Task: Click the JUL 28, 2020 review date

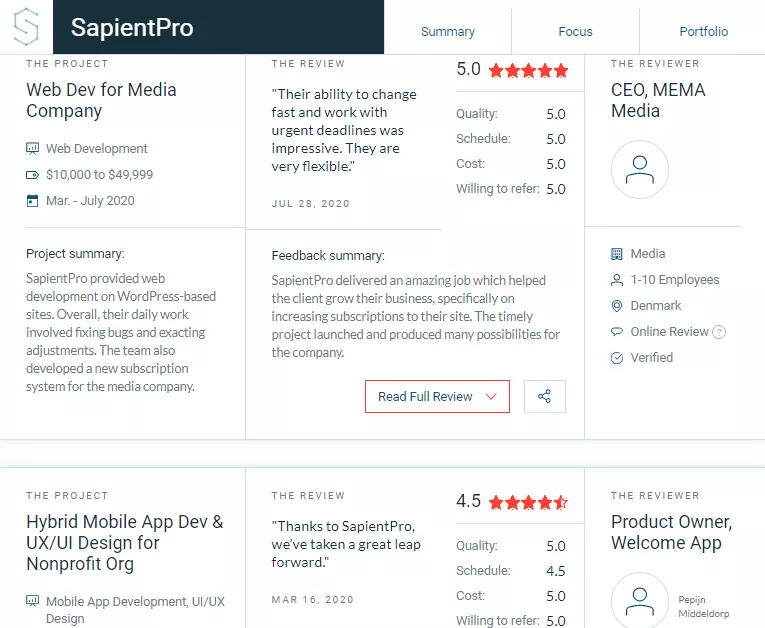Action: pyautogui.click(x=311, y=203)
